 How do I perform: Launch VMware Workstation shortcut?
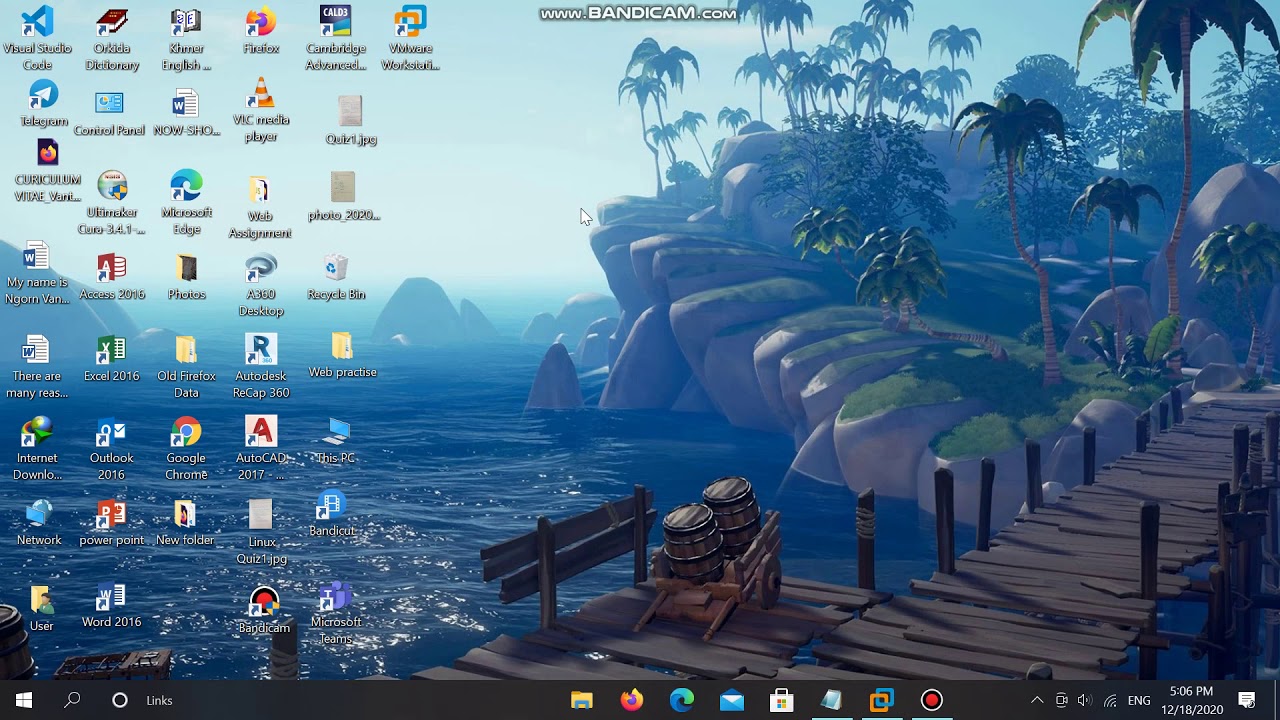410,38
